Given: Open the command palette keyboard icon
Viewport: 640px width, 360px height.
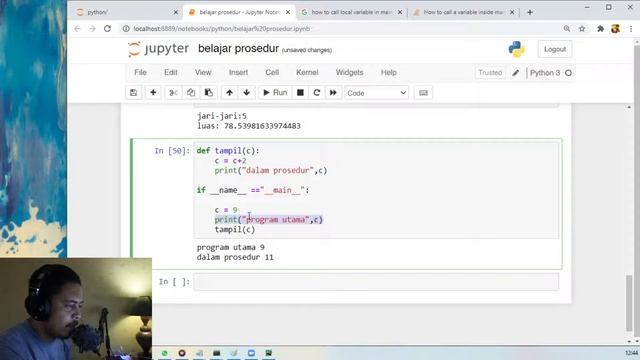Looking at the screenshot, I should pos(423,93).
